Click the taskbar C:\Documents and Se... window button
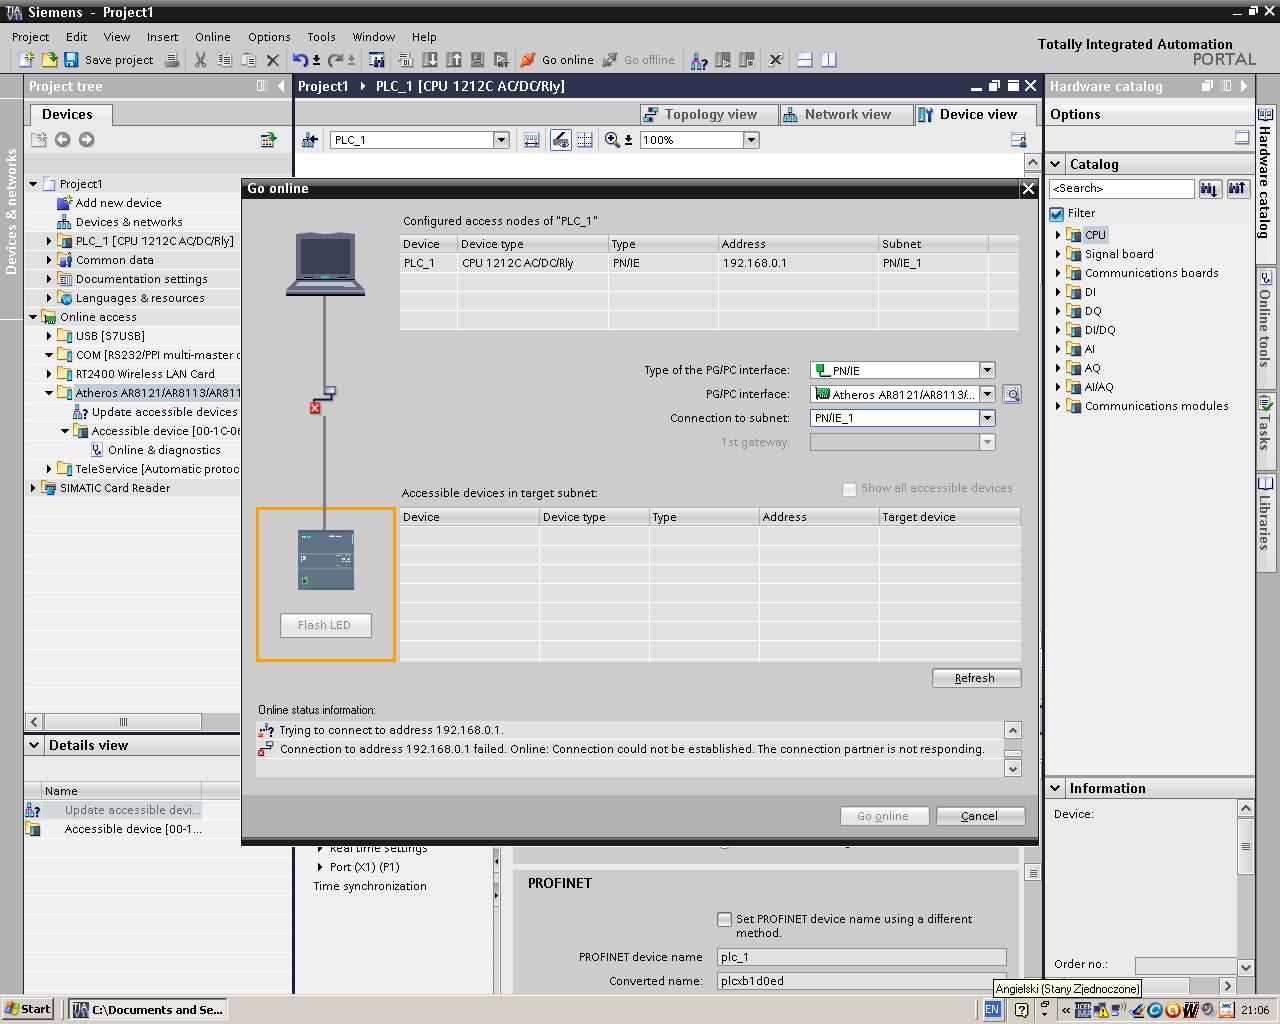The width and height of the screenshot is (1280, 1024). (x=148, y=1009)
